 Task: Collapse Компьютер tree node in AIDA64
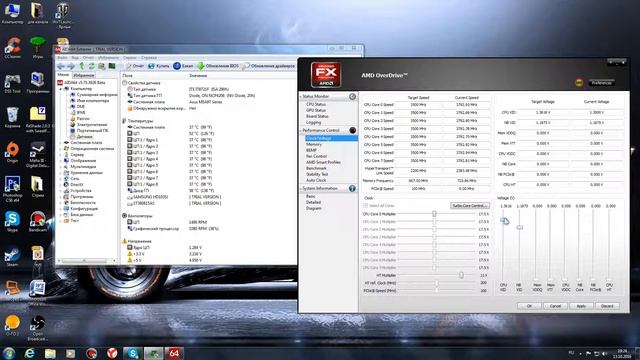click(61, 89)
